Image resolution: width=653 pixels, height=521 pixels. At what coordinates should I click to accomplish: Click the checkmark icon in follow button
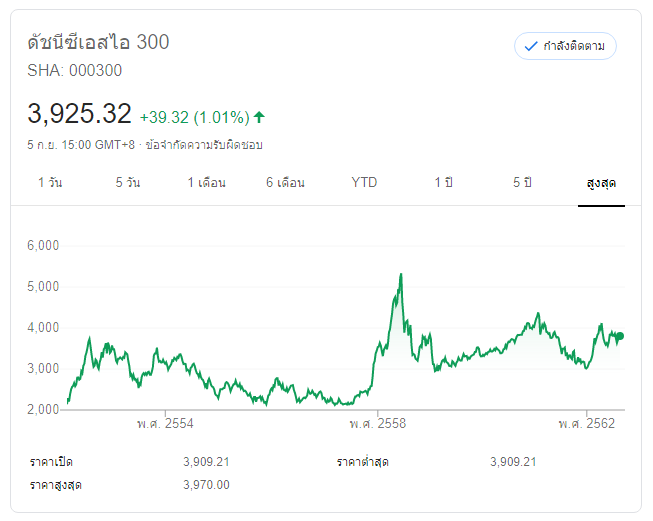[531, 46]
